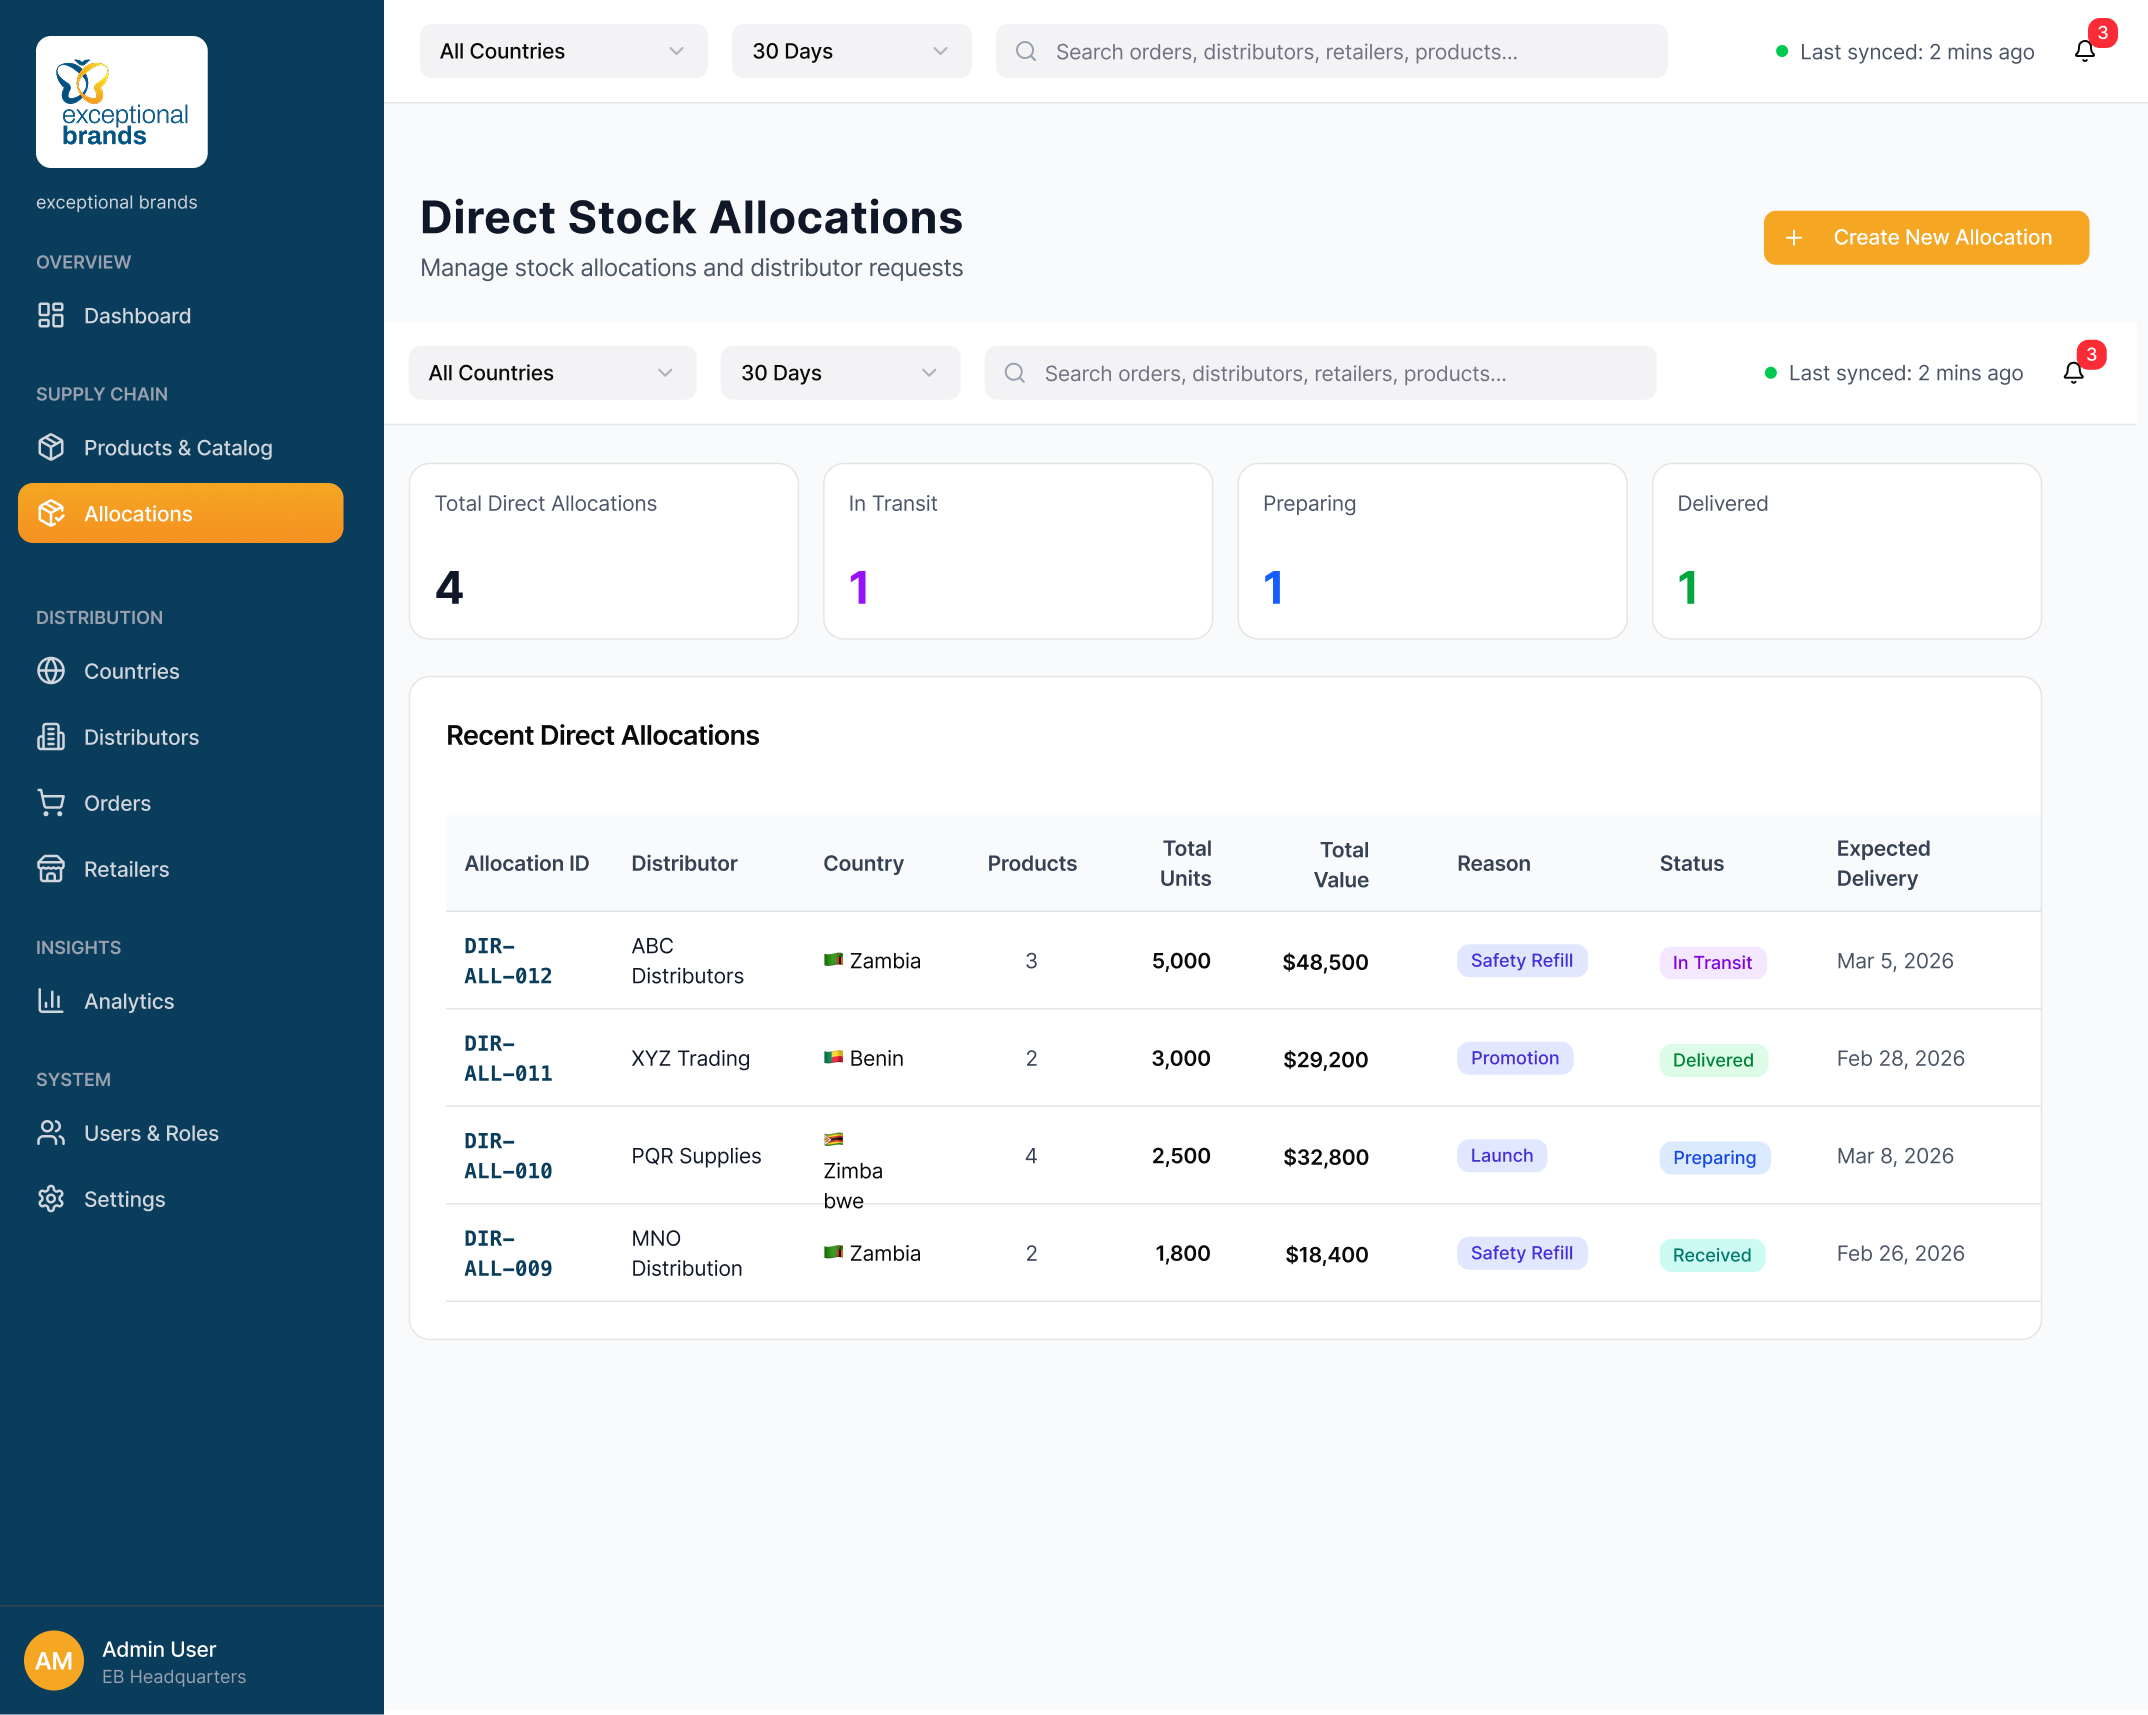Open notifications bell in second filter bar
This screenshot has height=1715, width=2148.
(x=2074, y=373)
